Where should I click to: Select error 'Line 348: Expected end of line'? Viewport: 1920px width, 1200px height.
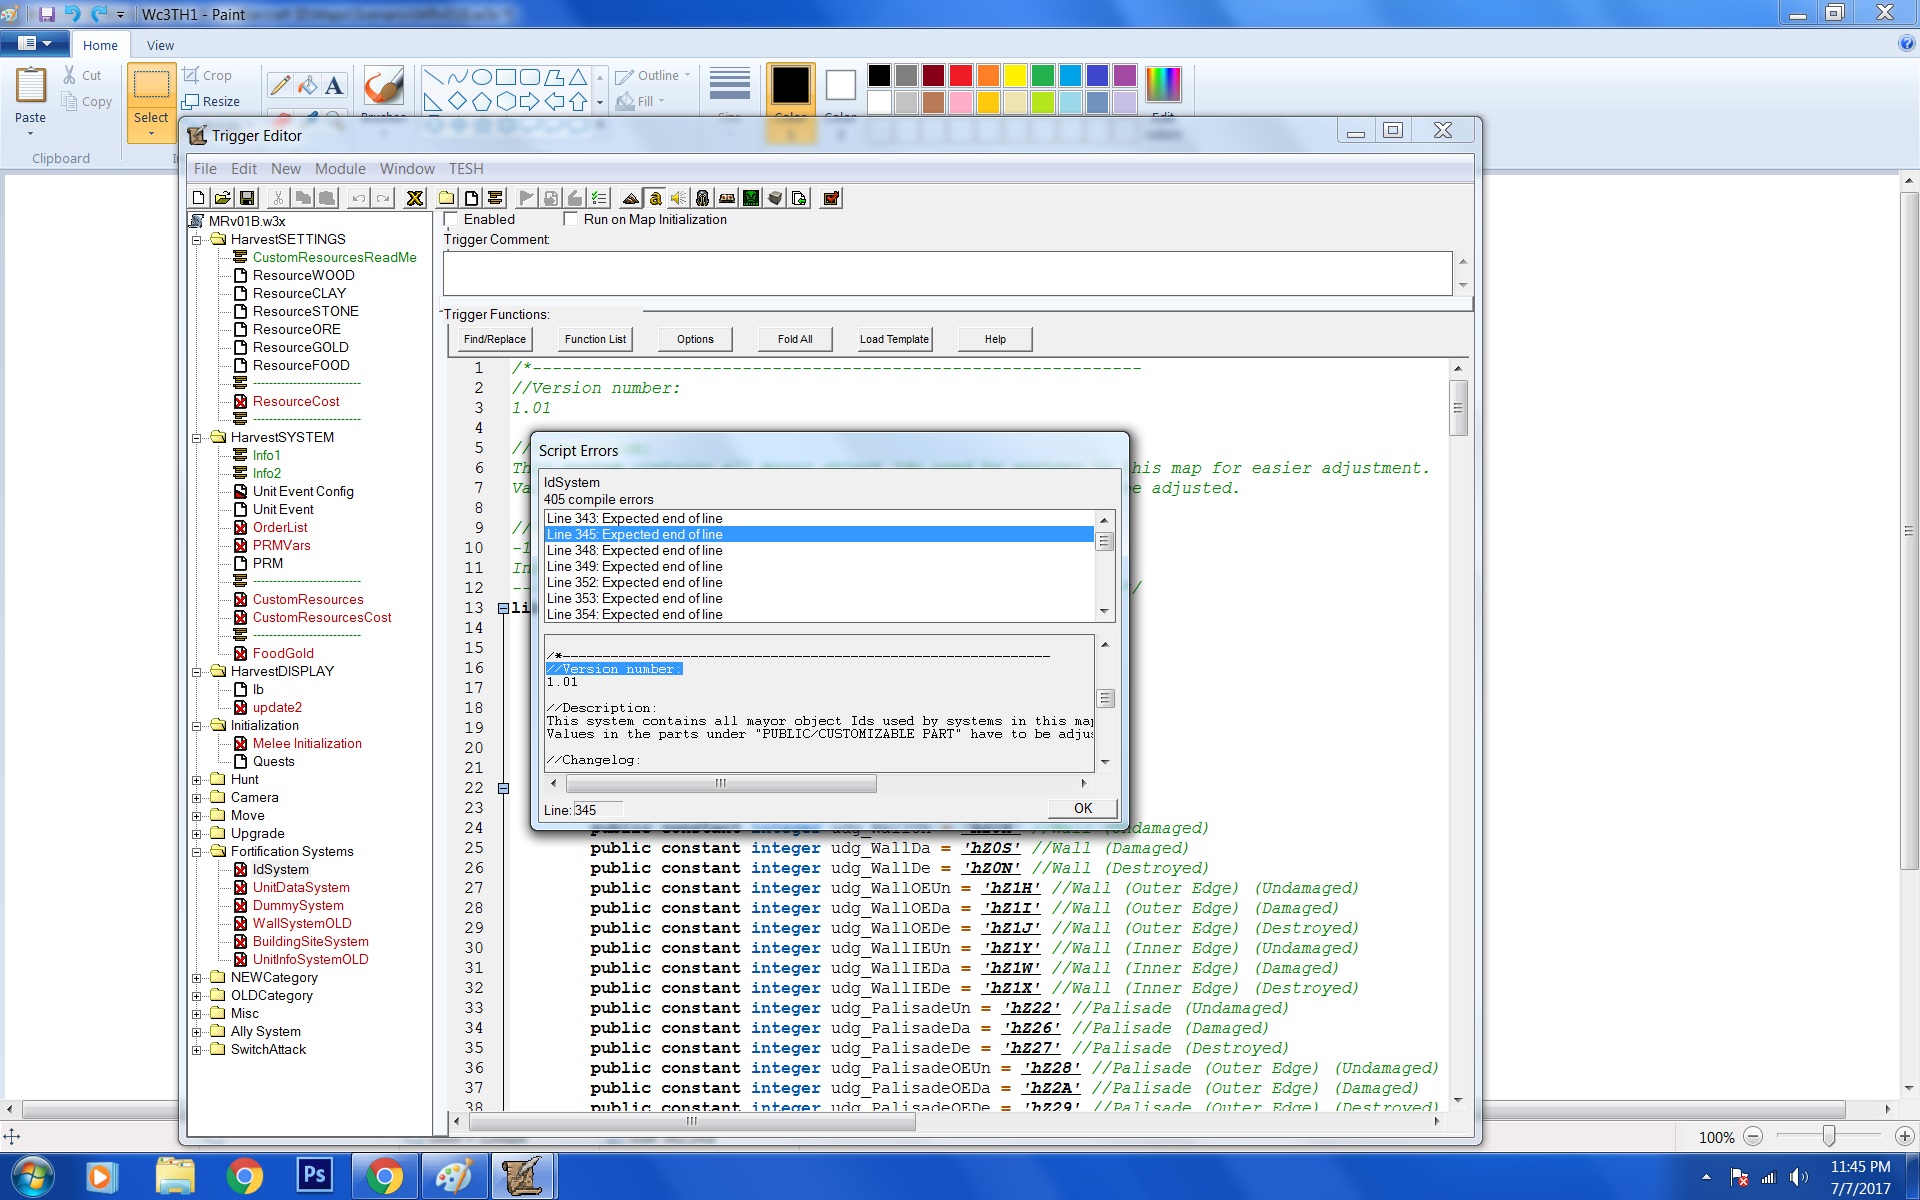tap(819, 550)
